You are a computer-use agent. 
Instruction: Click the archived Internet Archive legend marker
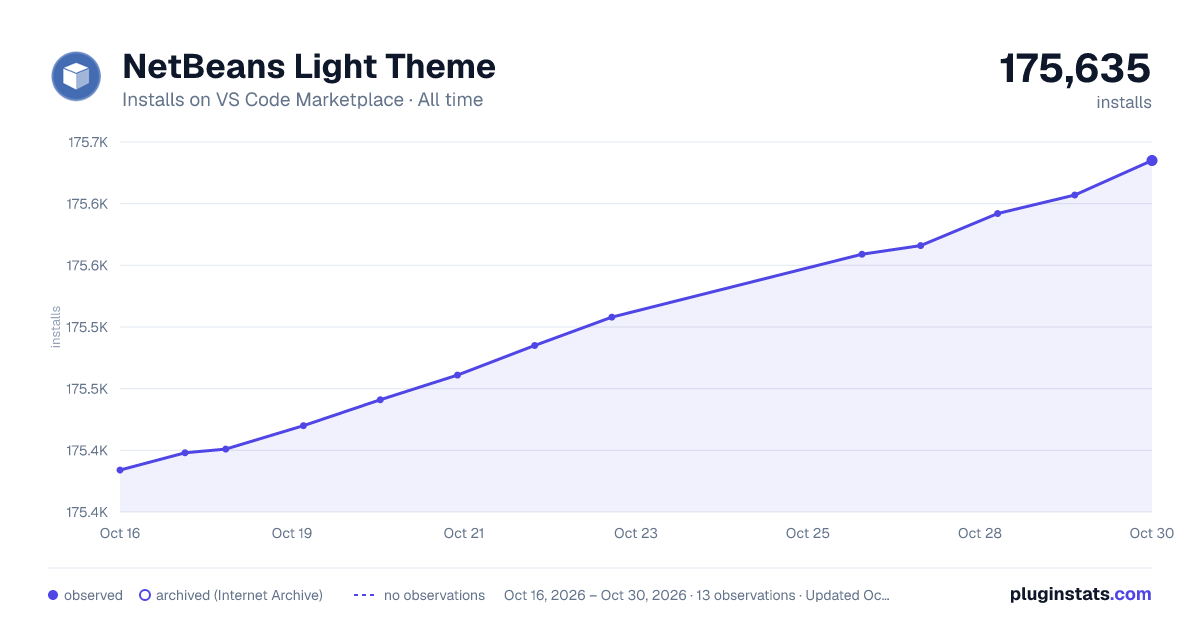(x=145, y=595)
